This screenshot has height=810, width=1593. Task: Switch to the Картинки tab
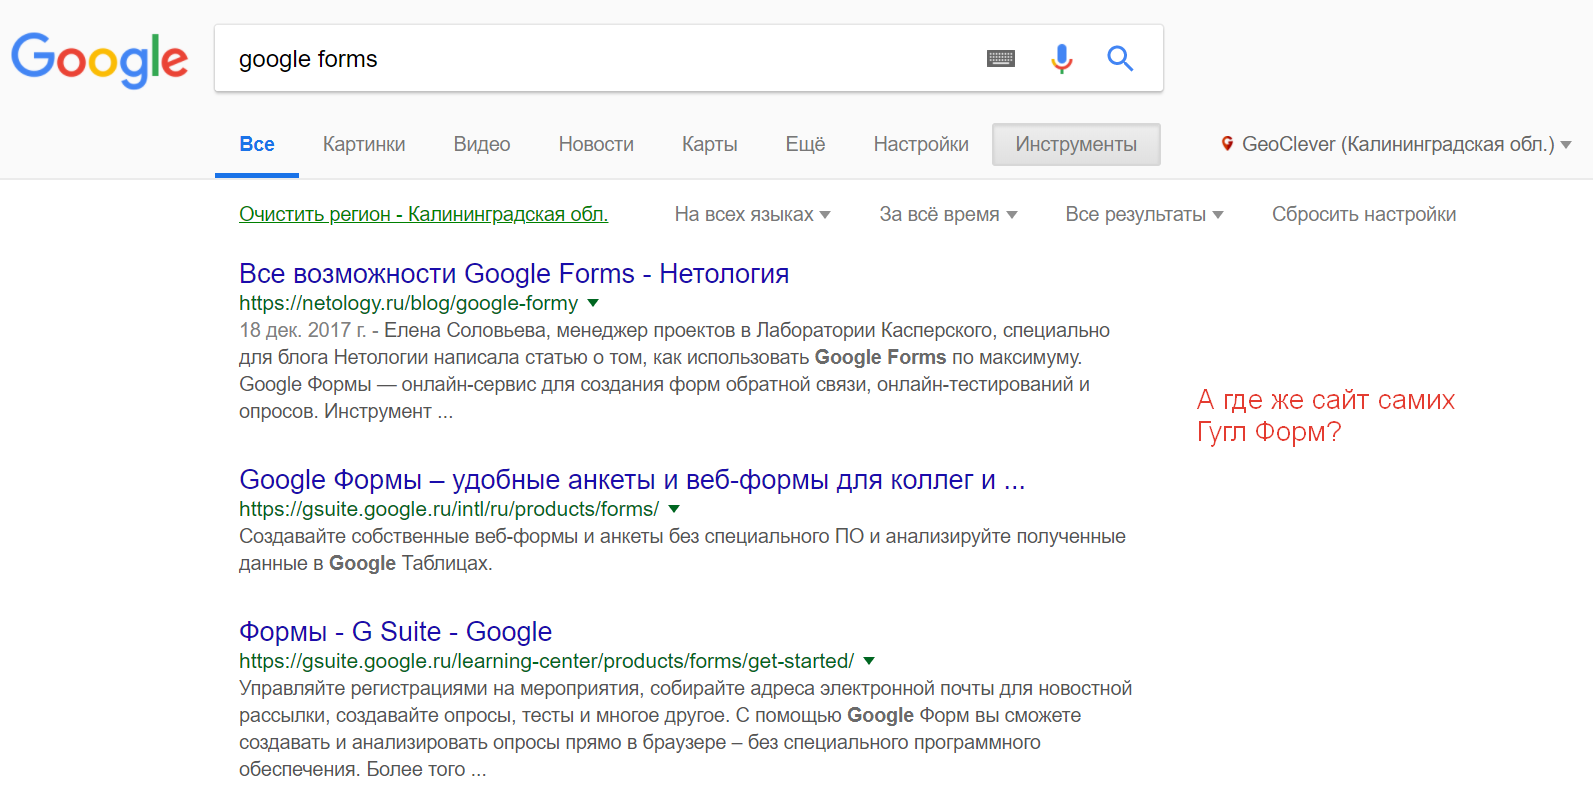(x=364, y=144)
